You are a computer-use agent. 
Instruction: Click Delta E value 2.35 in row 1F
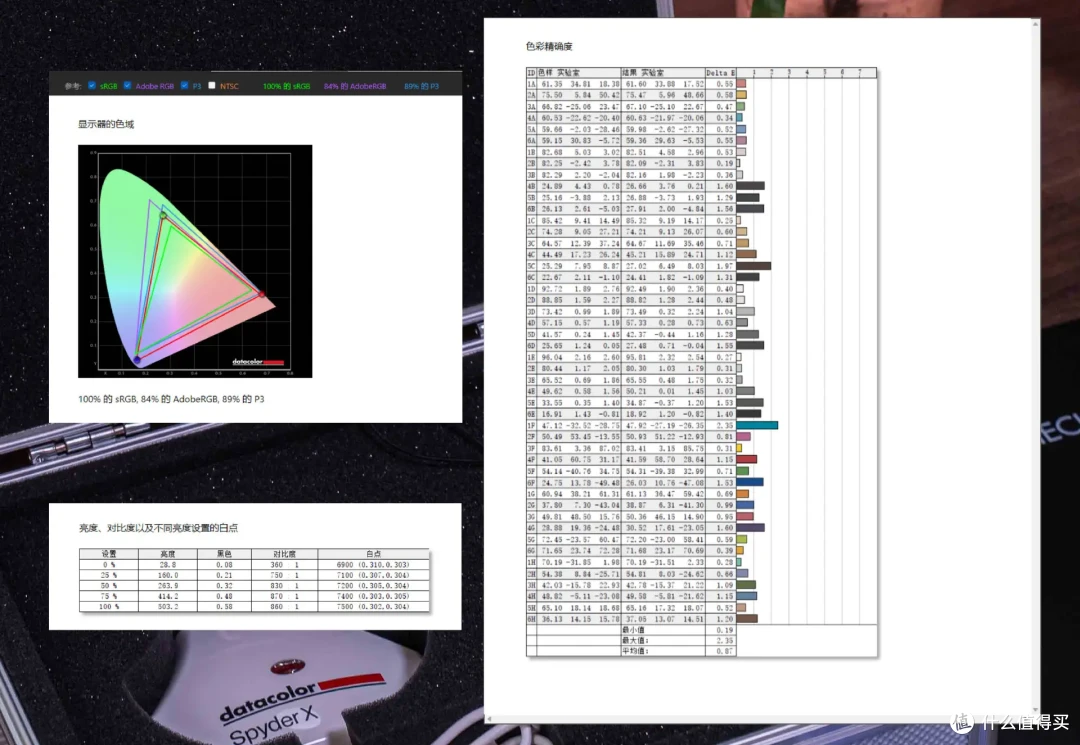pos(724,426)
